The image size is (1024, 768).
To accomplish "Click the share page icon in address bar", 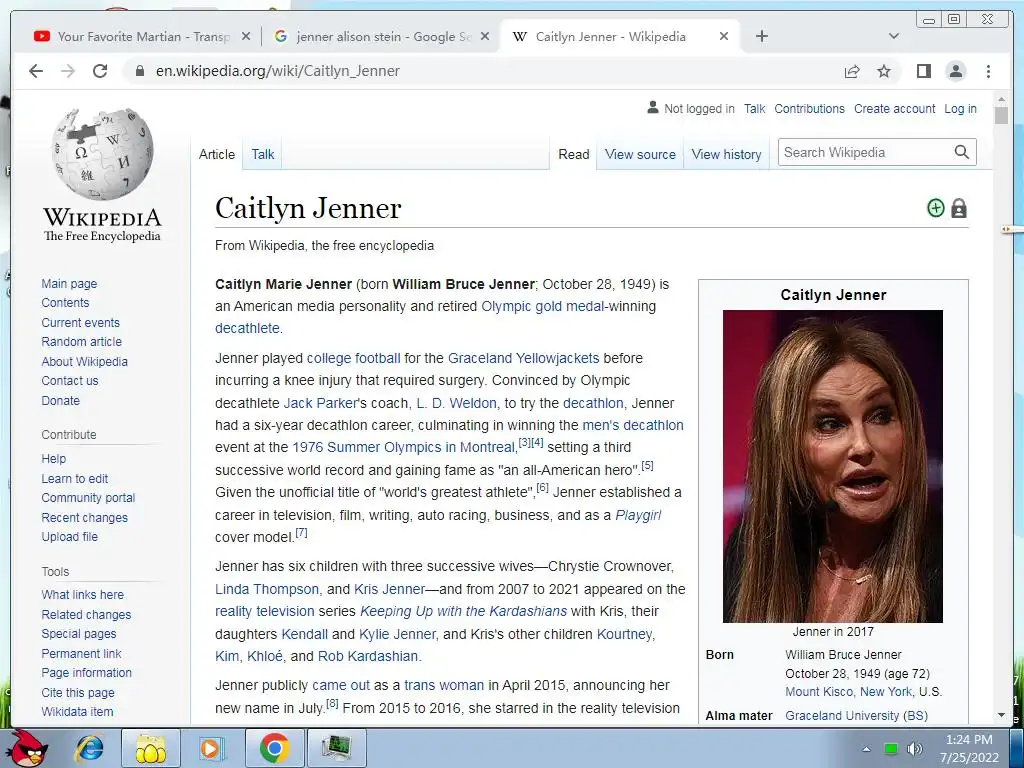I will pyautogui.click(x=852, y=71).
